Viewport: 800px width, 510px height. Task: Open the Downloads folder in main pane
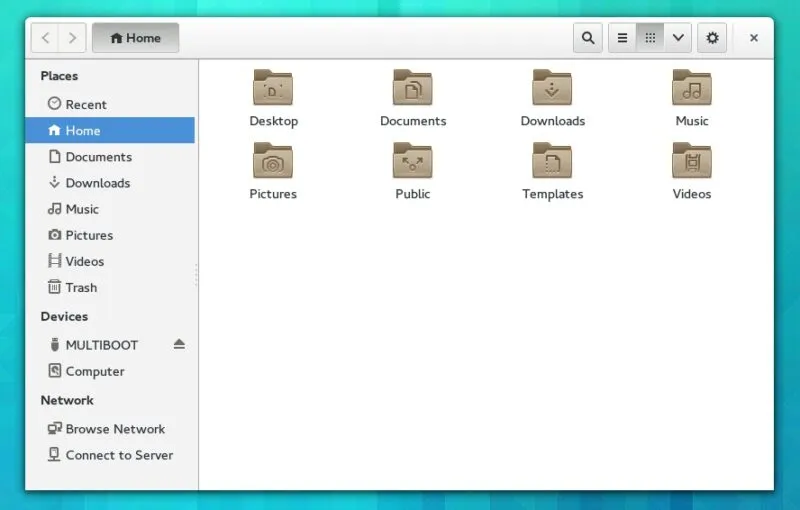click(552, 87)
